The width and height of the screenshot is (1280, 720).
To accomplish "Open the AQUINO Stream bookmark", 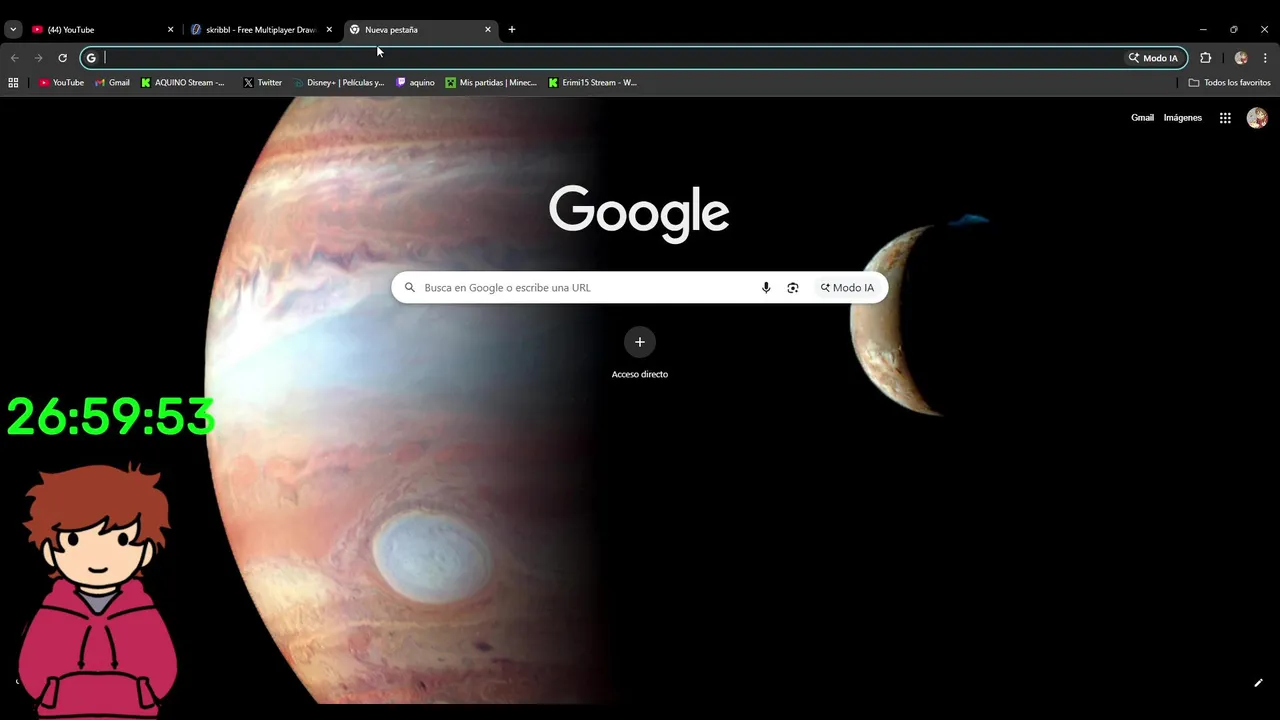I will click(183, 83).
